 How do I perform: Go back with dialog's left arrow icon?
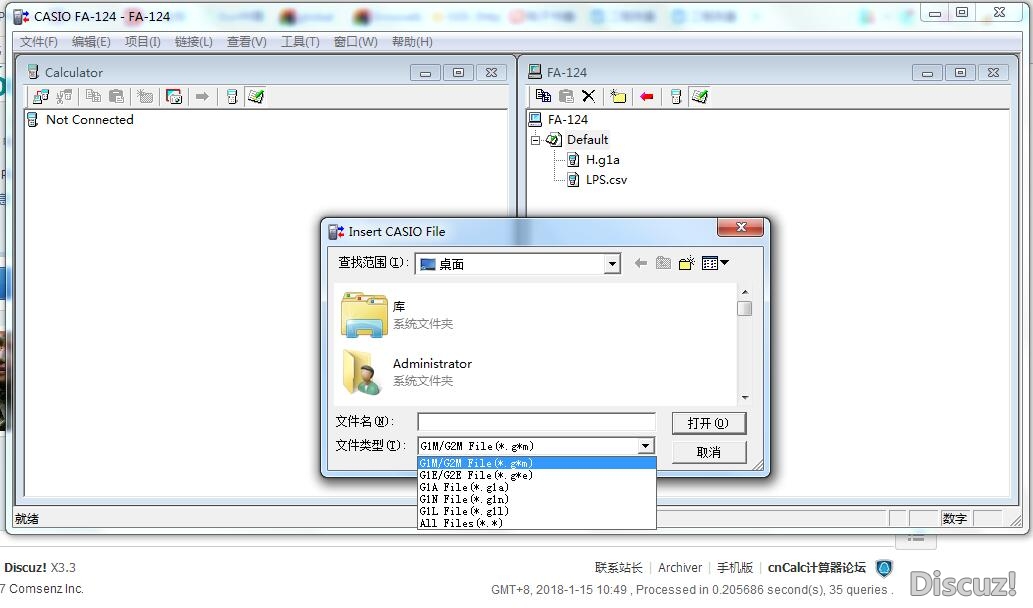(640, 263)
